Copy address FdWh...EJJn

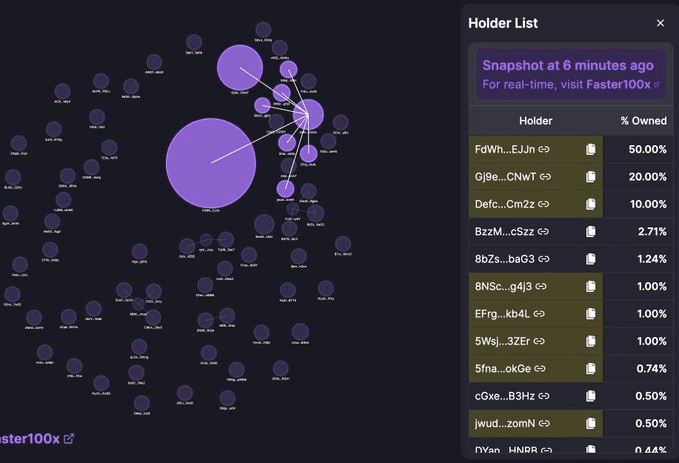pyautogui.click(x=591, y=149)
